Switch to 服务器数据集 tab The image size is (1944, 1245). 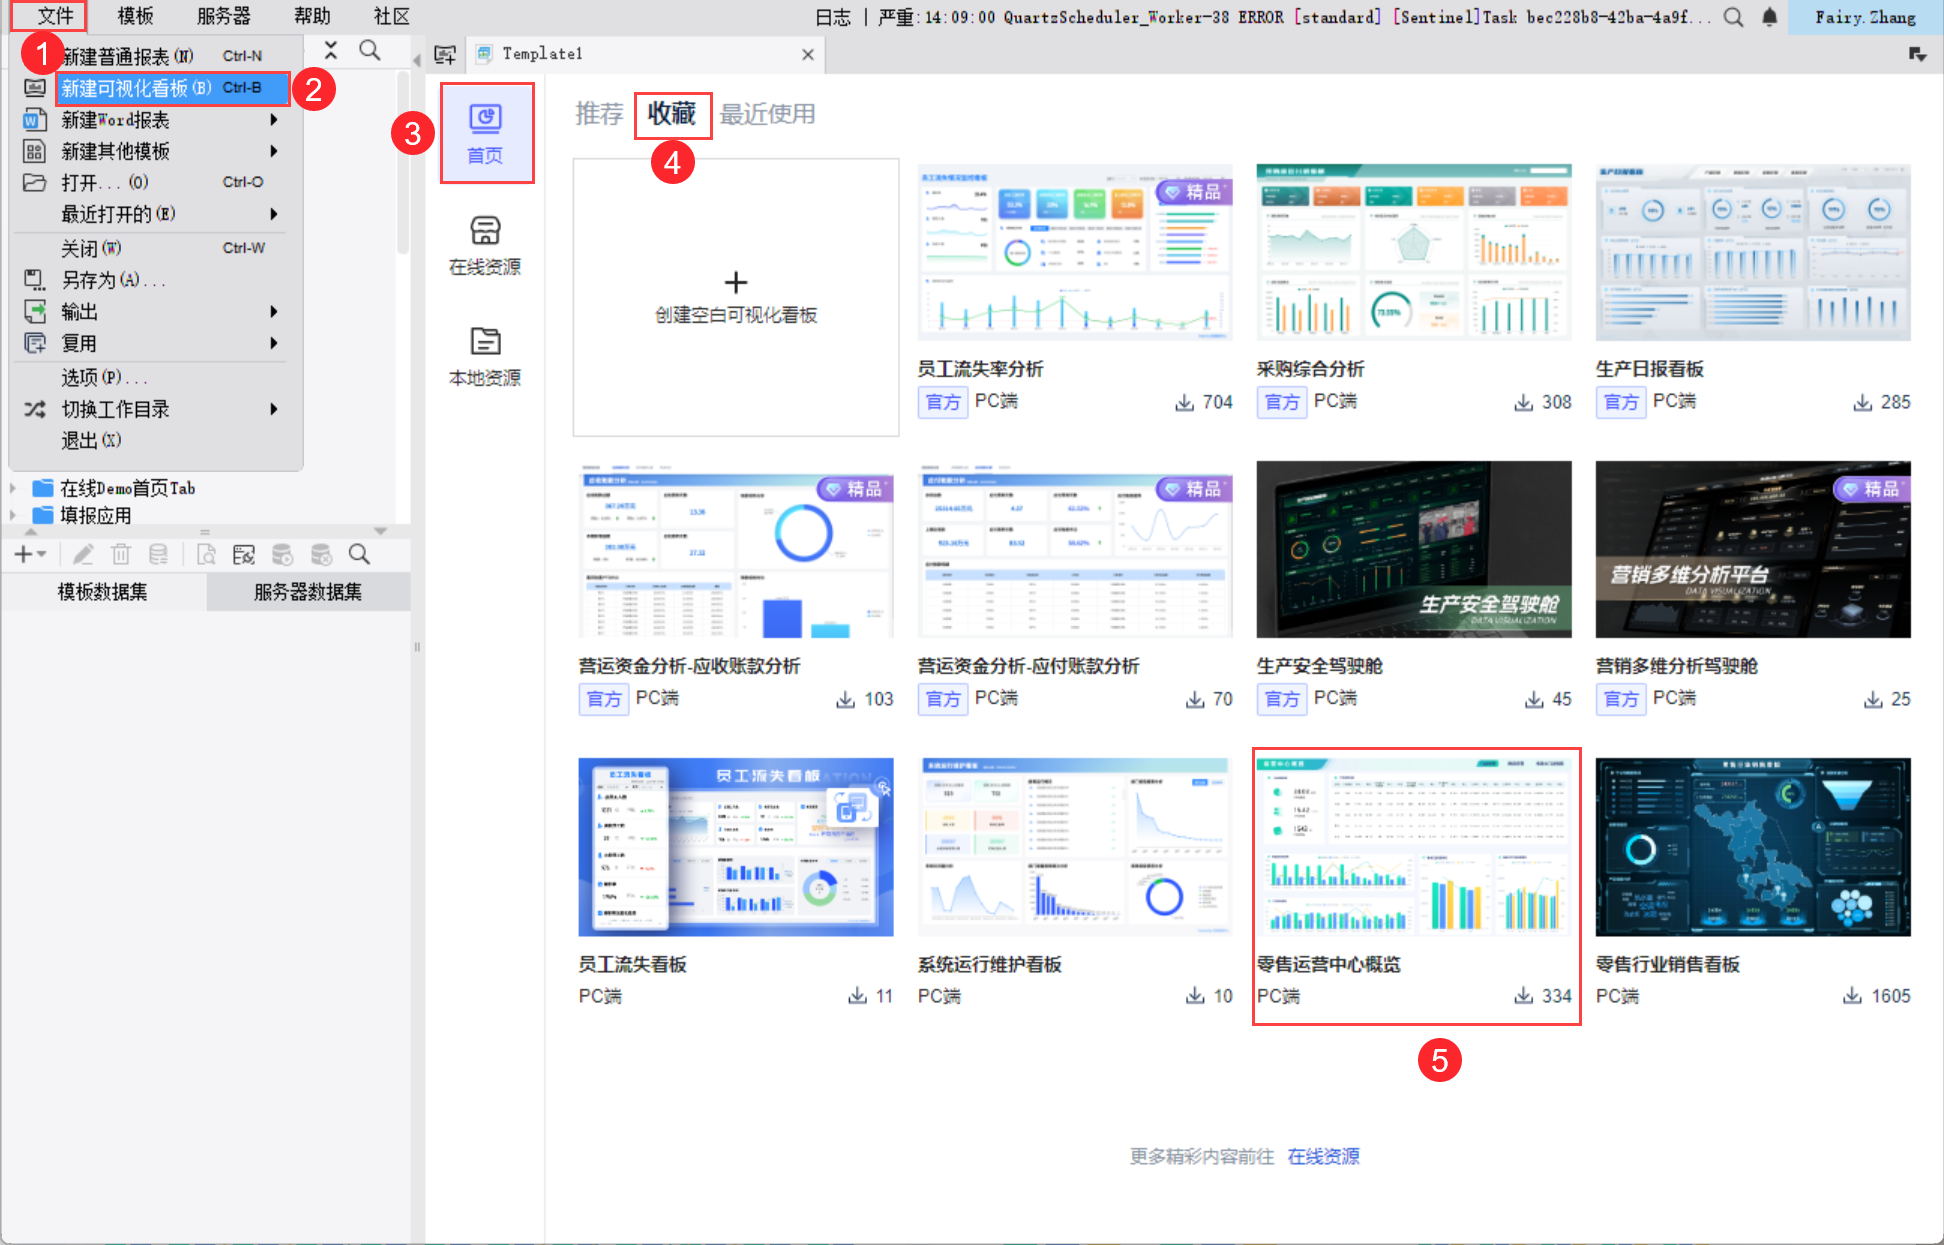click(307, 592)
